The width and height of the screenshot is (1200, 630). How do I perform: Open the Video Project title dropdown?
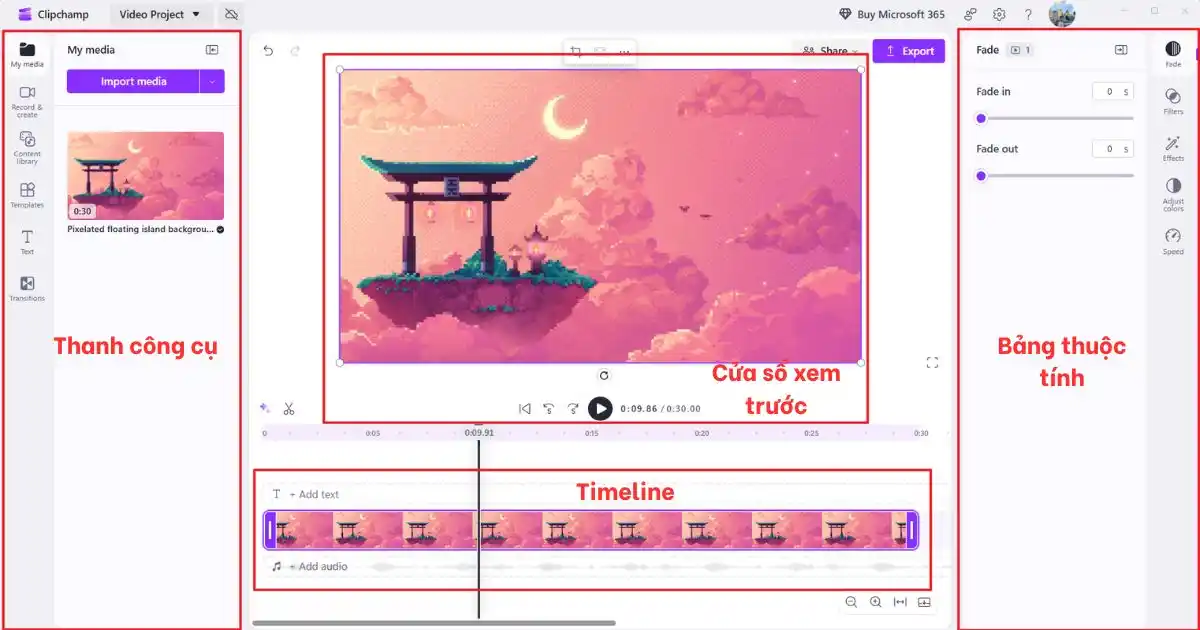point(160,14)
